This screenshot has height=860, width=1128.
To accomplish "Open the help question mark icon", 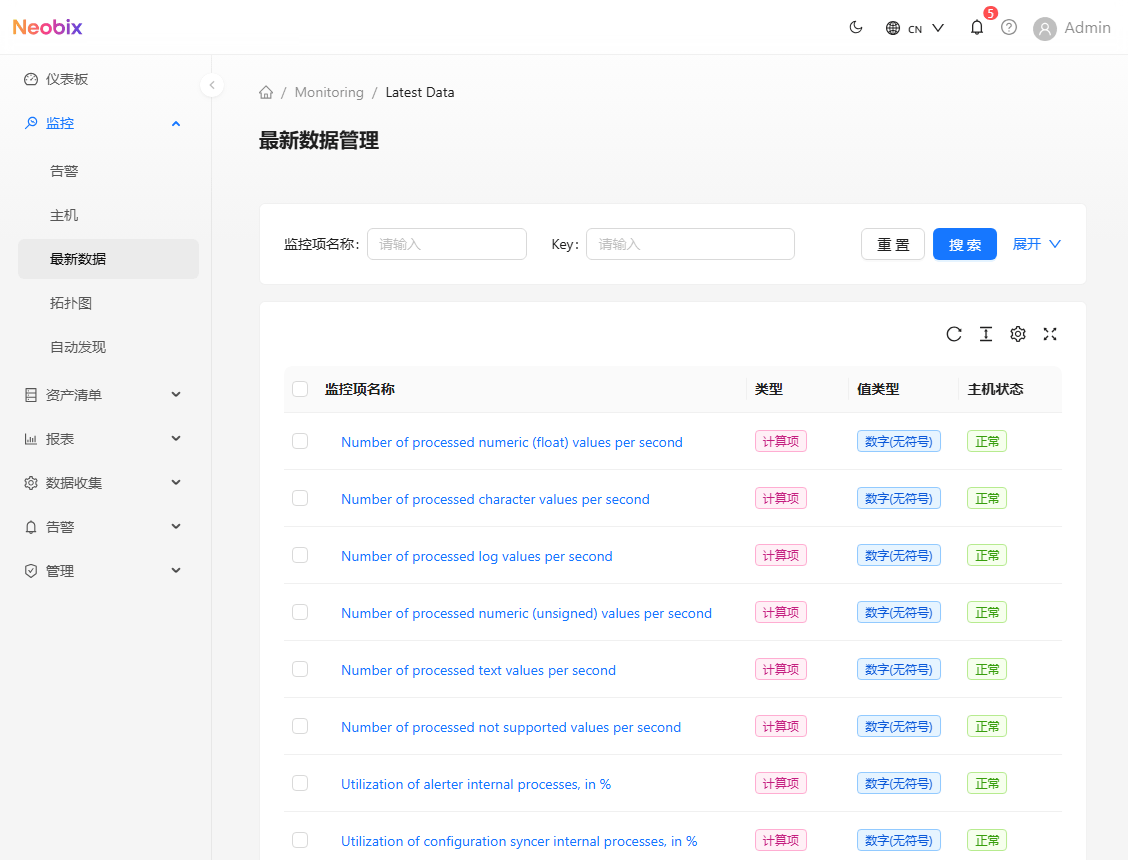I will 1009,28.
